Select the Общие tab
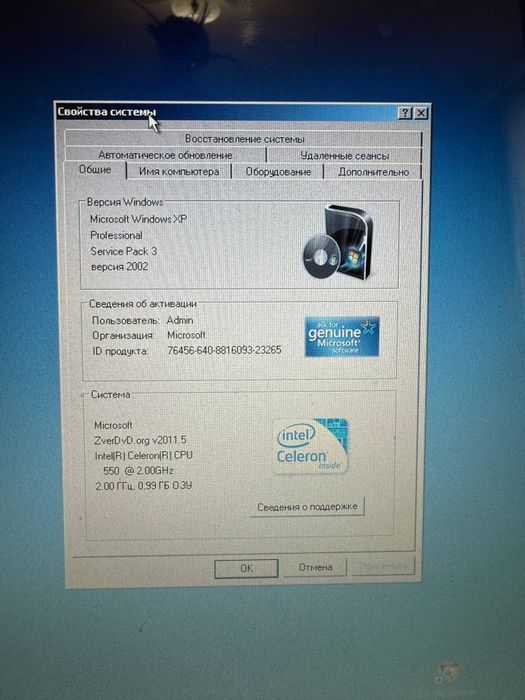Viewport: 525px width, 700px height. (x=95, y=170)
